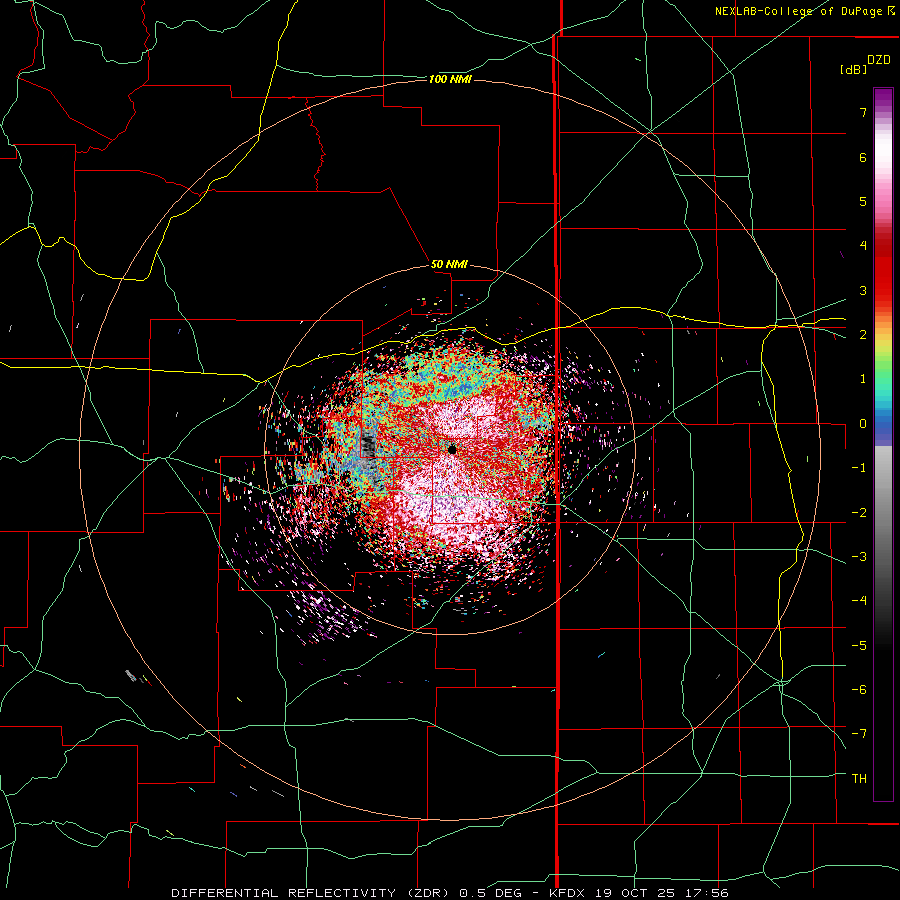Click the 0 value on the color scale

[863, 424]
